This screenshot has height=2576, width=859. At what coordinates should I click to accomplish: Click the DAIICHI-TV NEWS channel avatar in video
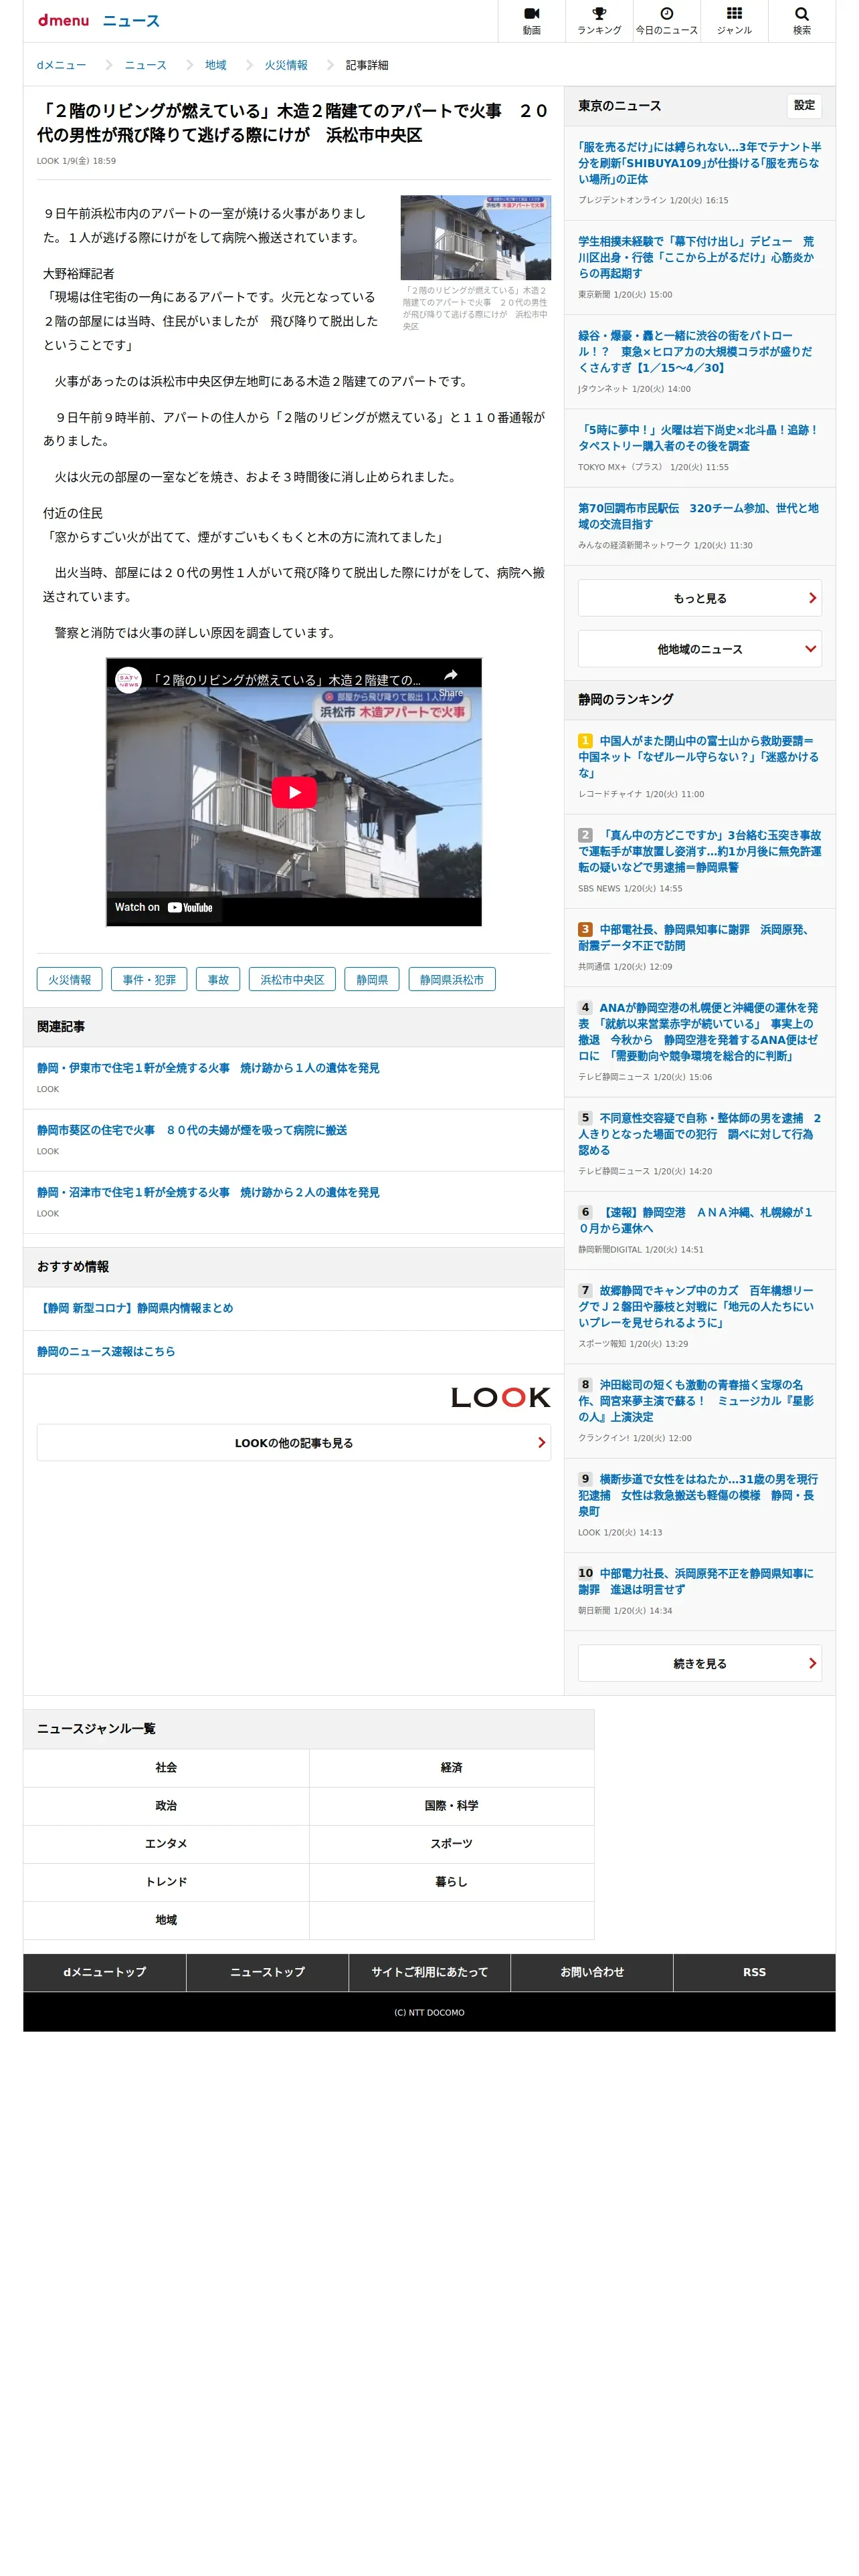128,679
